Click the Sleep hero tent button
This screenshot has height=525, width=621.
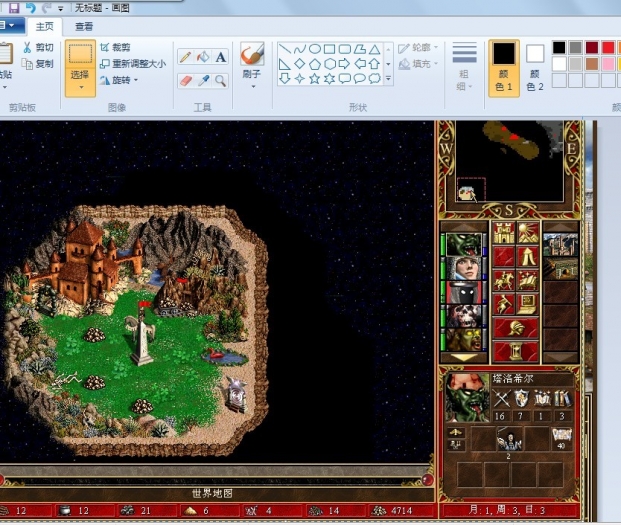click(528, 257)
